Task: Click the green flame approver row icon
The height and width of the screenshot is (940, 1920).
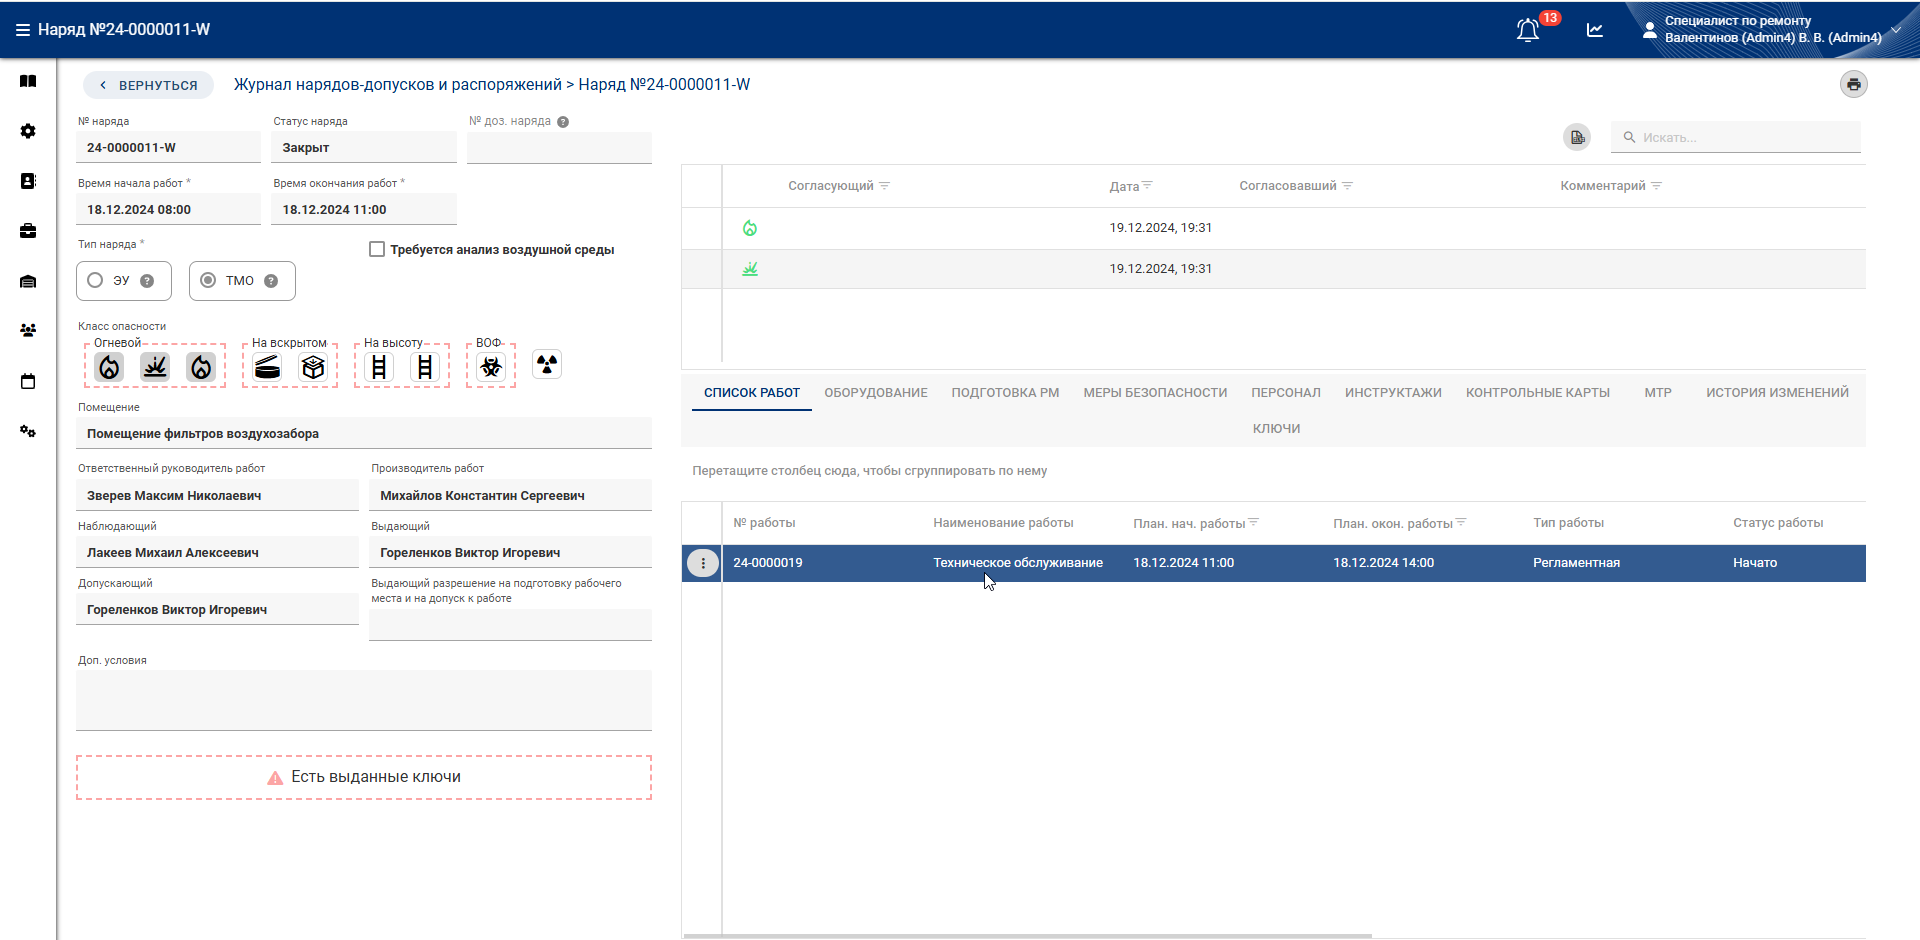Action: (750, 228)
